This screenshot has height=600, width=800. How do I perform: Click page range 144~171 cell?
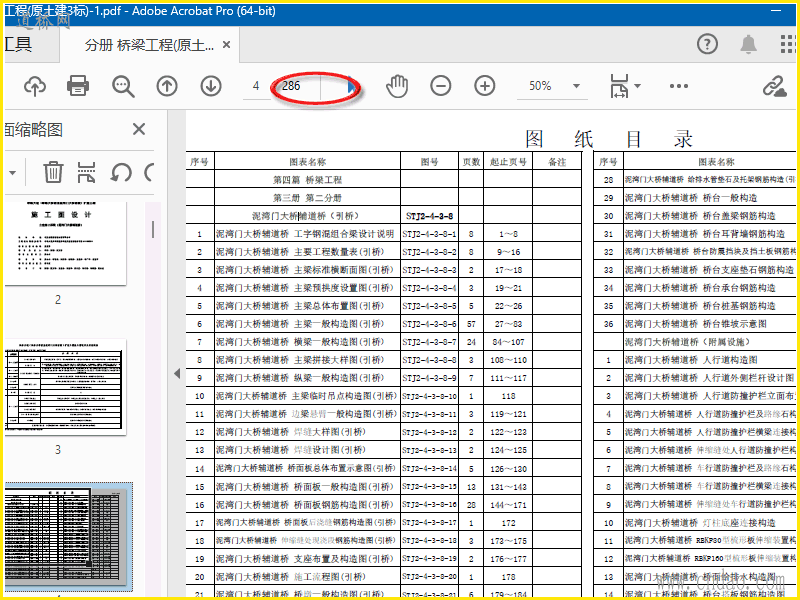click(x=508, y=505)
